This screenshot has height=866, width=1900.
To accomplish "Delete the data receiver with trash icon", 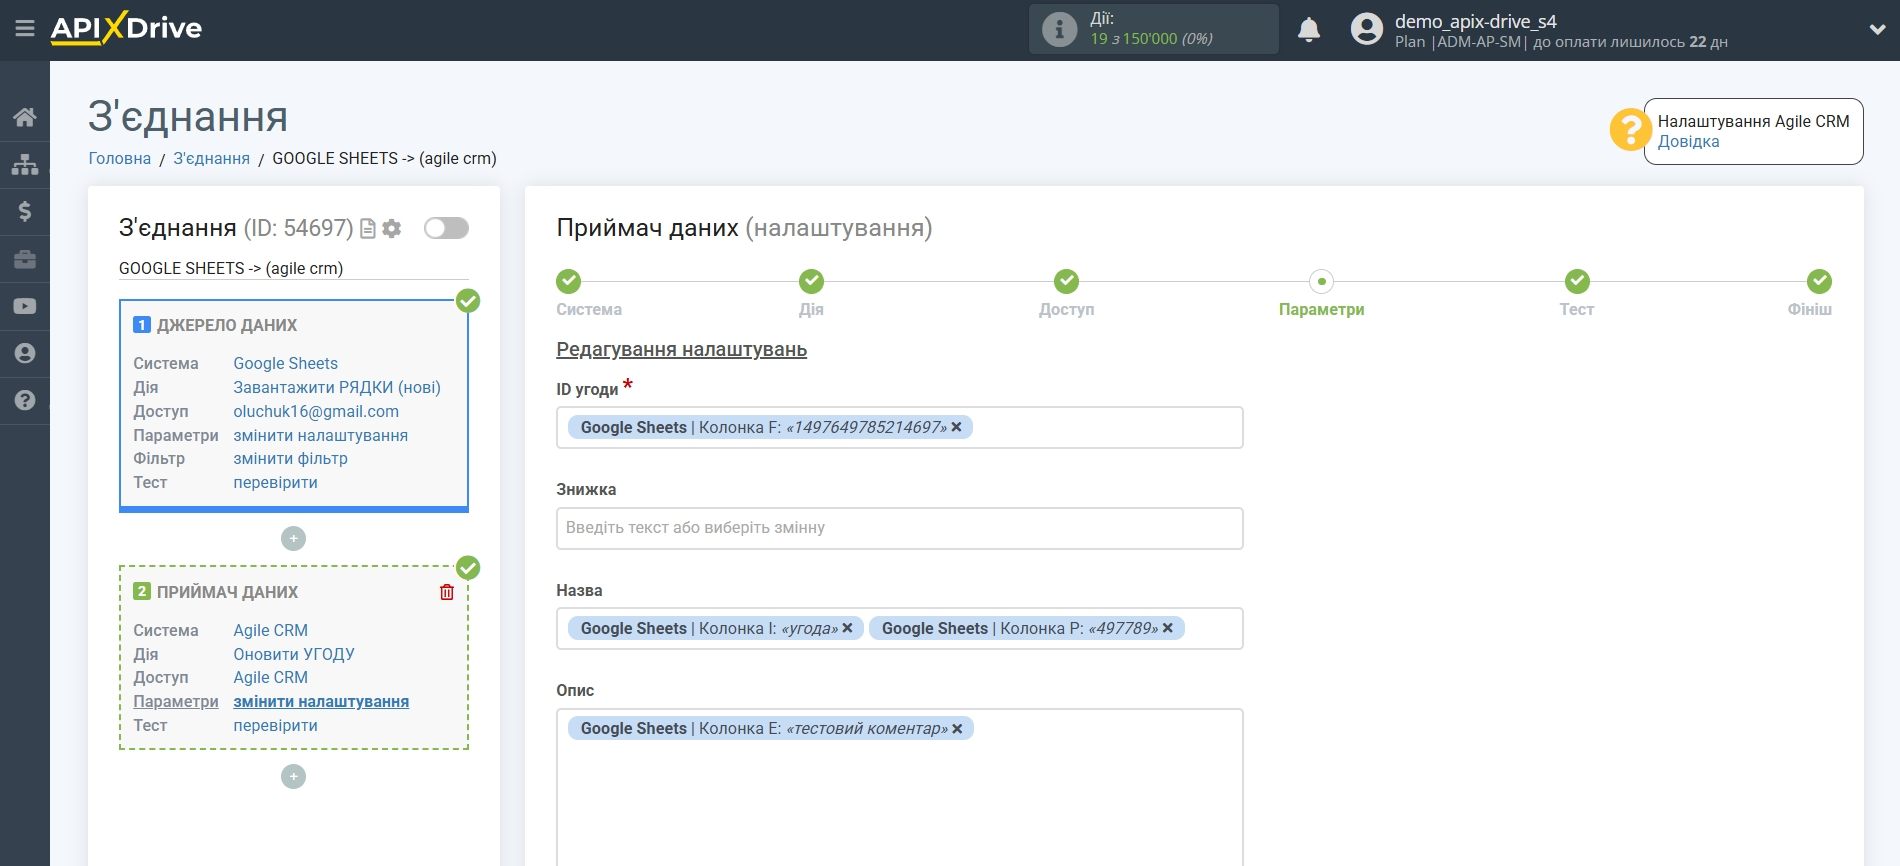I will (447, 592).
